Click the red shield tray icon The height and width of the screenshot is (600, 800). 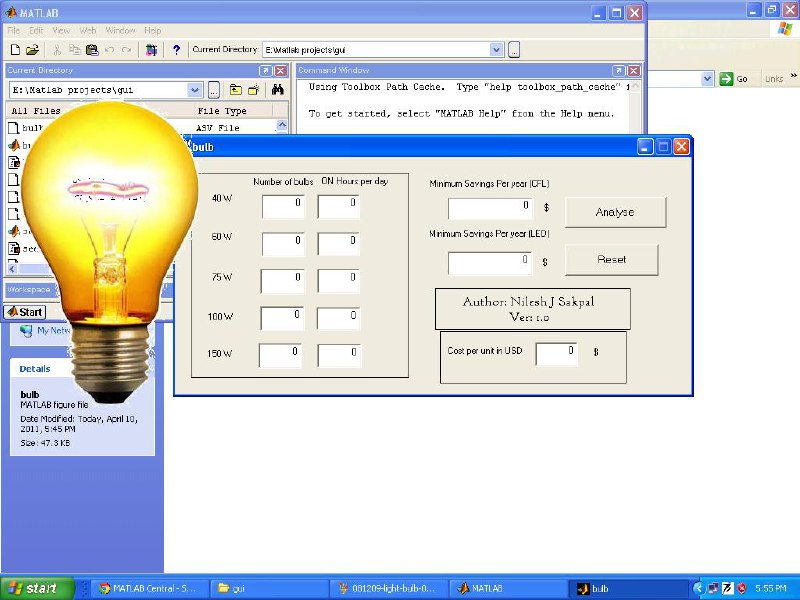click(x=741, y=589)
